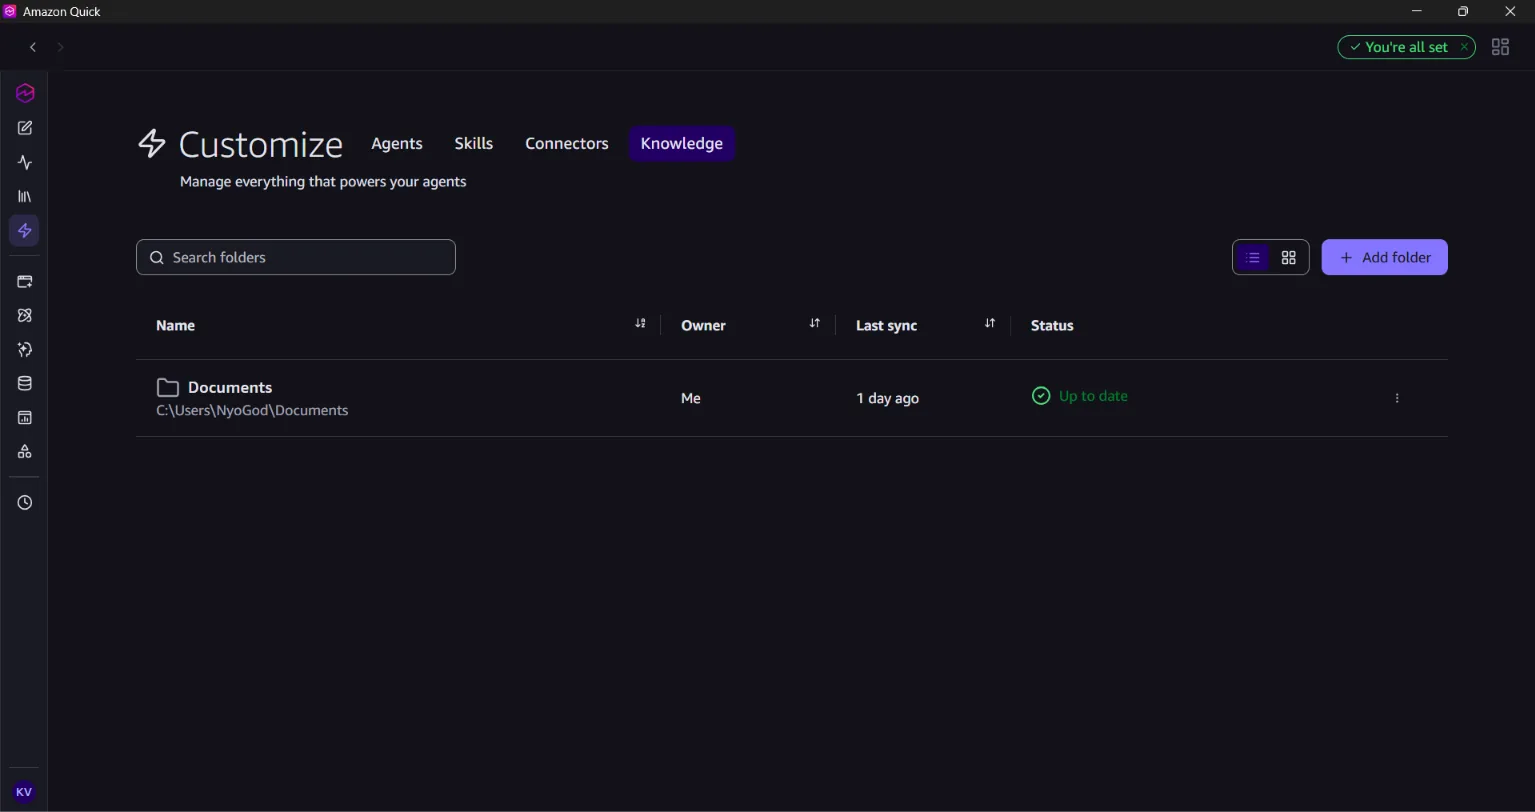
Task: Click the "Up to date" status
Action: [x=1080, y=396]
